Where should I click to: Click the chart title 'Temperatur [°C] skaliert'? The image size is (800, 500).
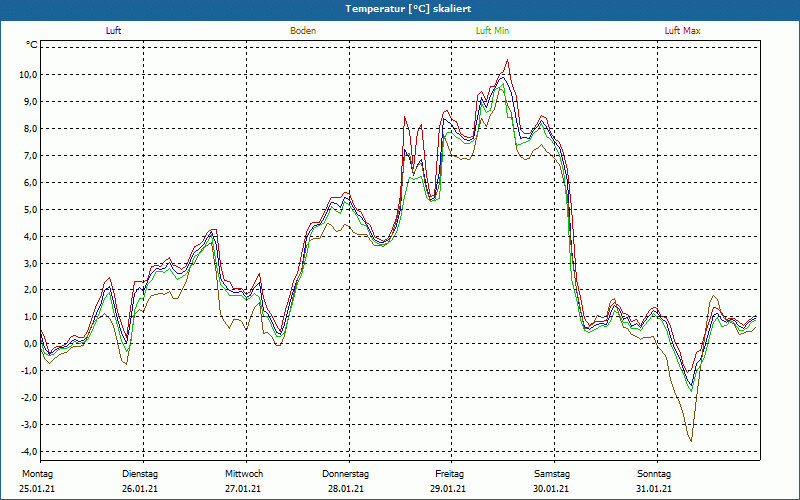click(x=400, y=8)
